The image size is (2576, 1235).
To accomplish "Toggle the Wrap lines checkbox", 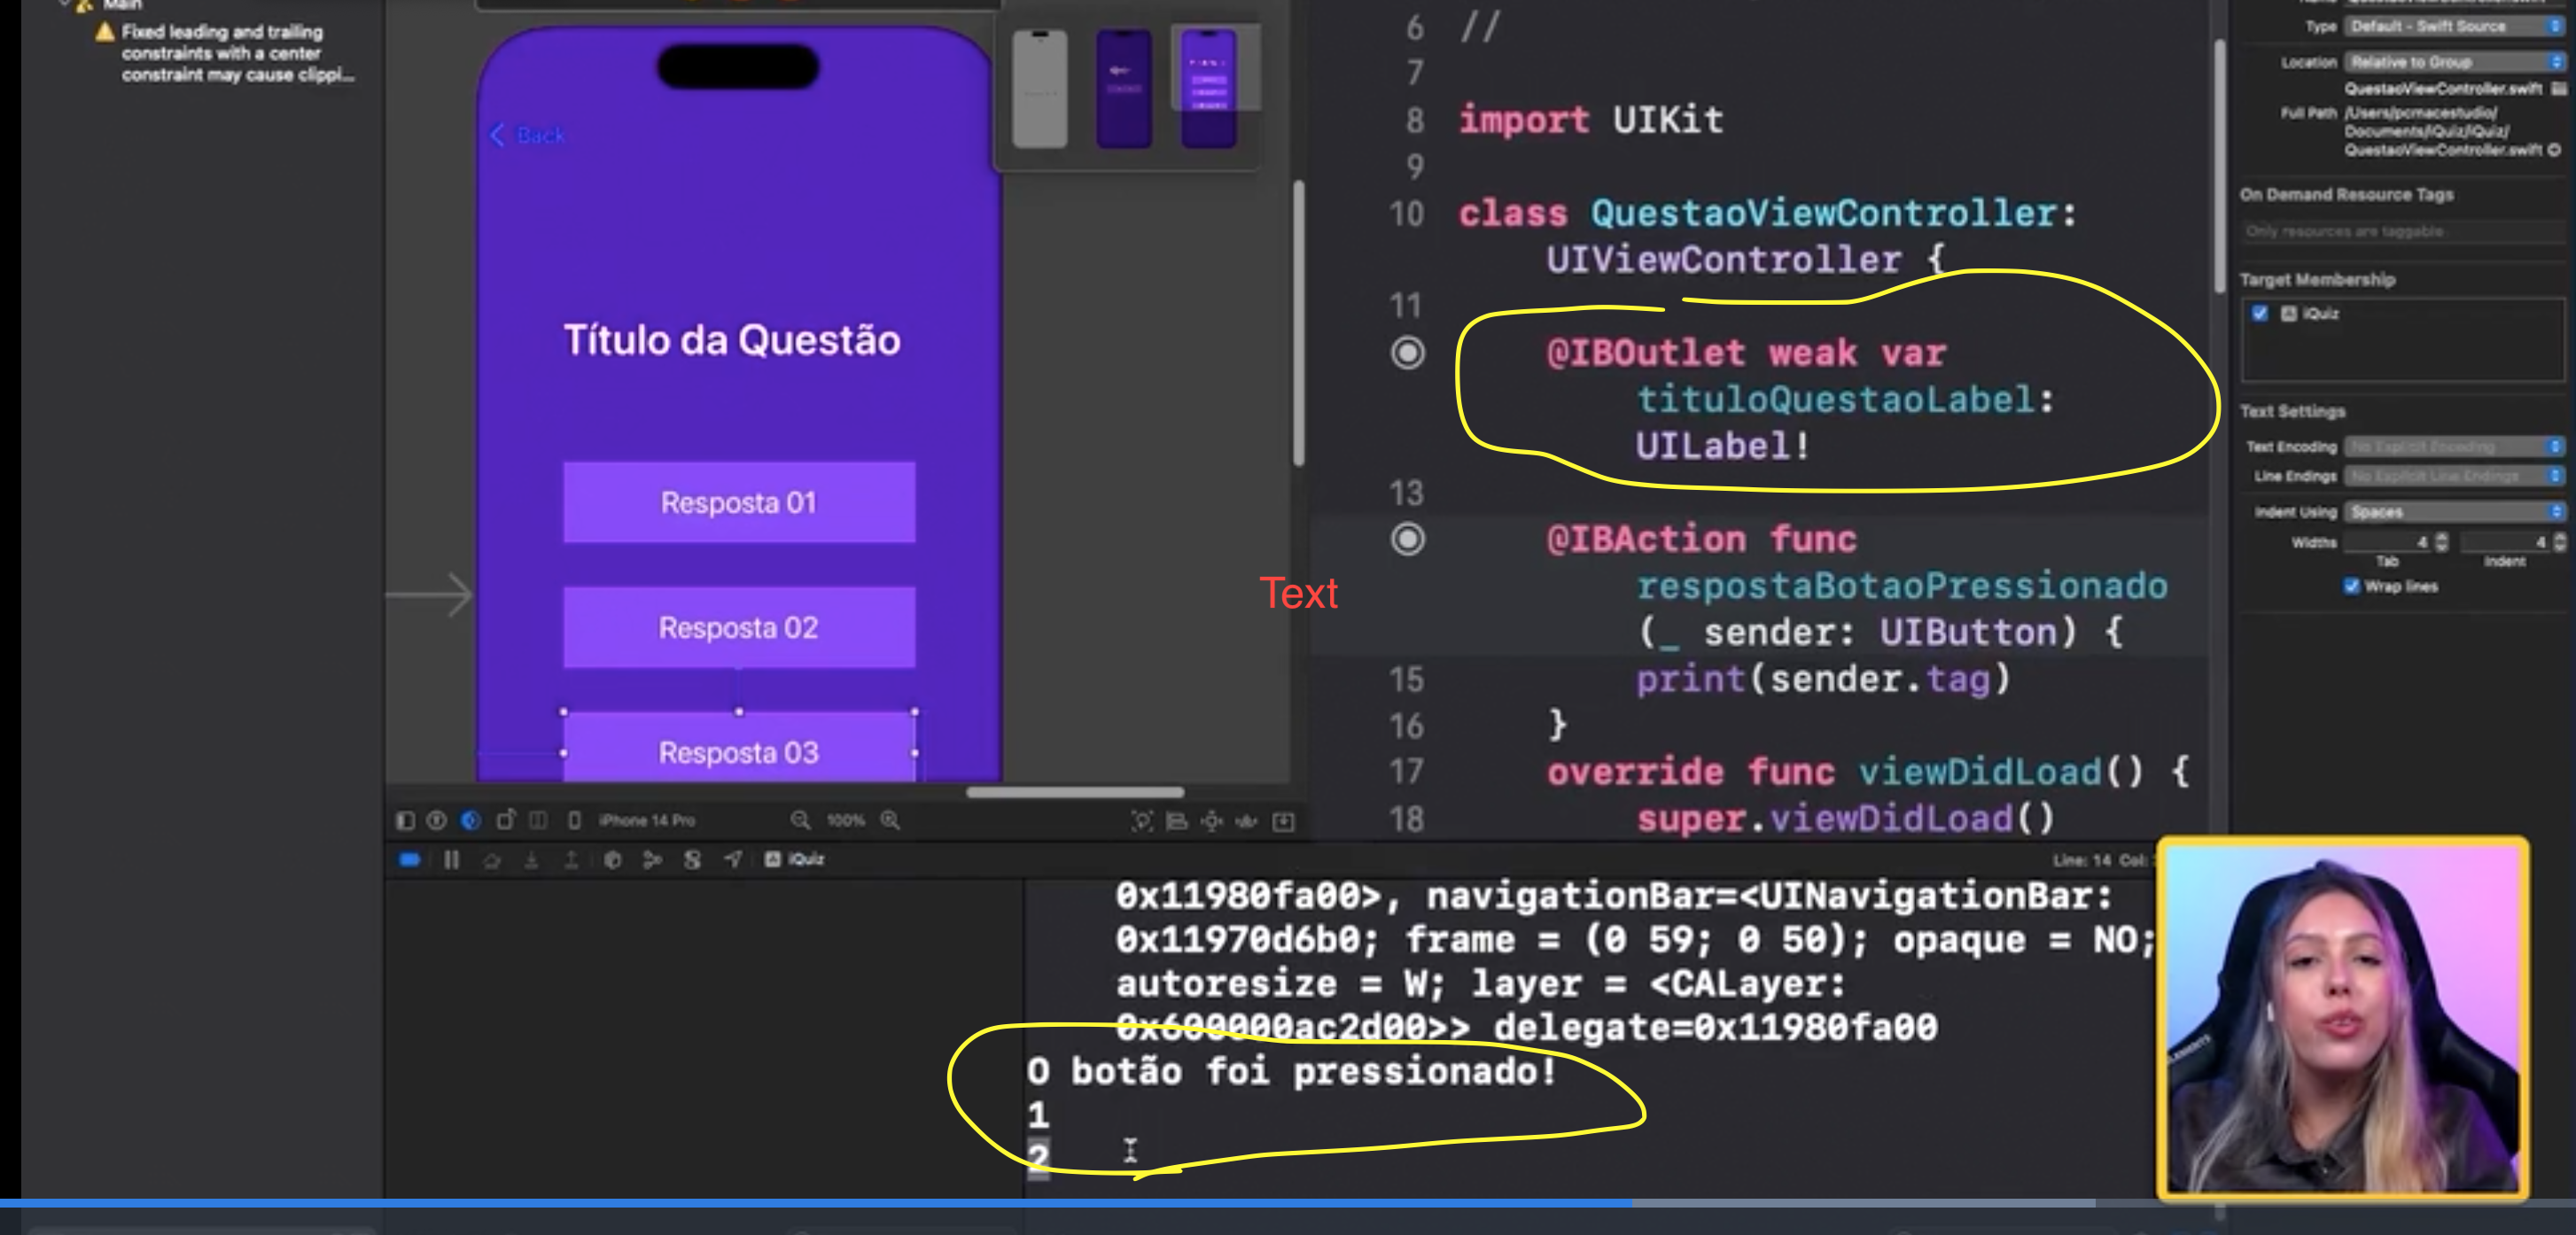I will click(x=2351, y=586).
